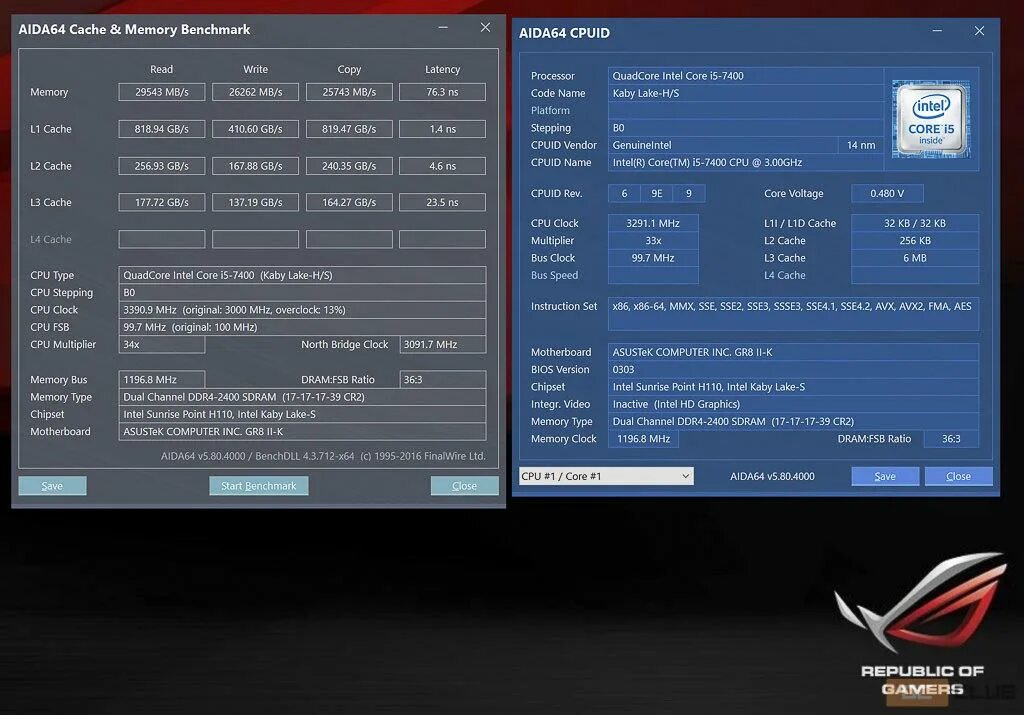Image resolution: width=1024 pixels, height=715 pixels.
Task: Click CPU Multiplier 34x field
Action: pos(162,344)
